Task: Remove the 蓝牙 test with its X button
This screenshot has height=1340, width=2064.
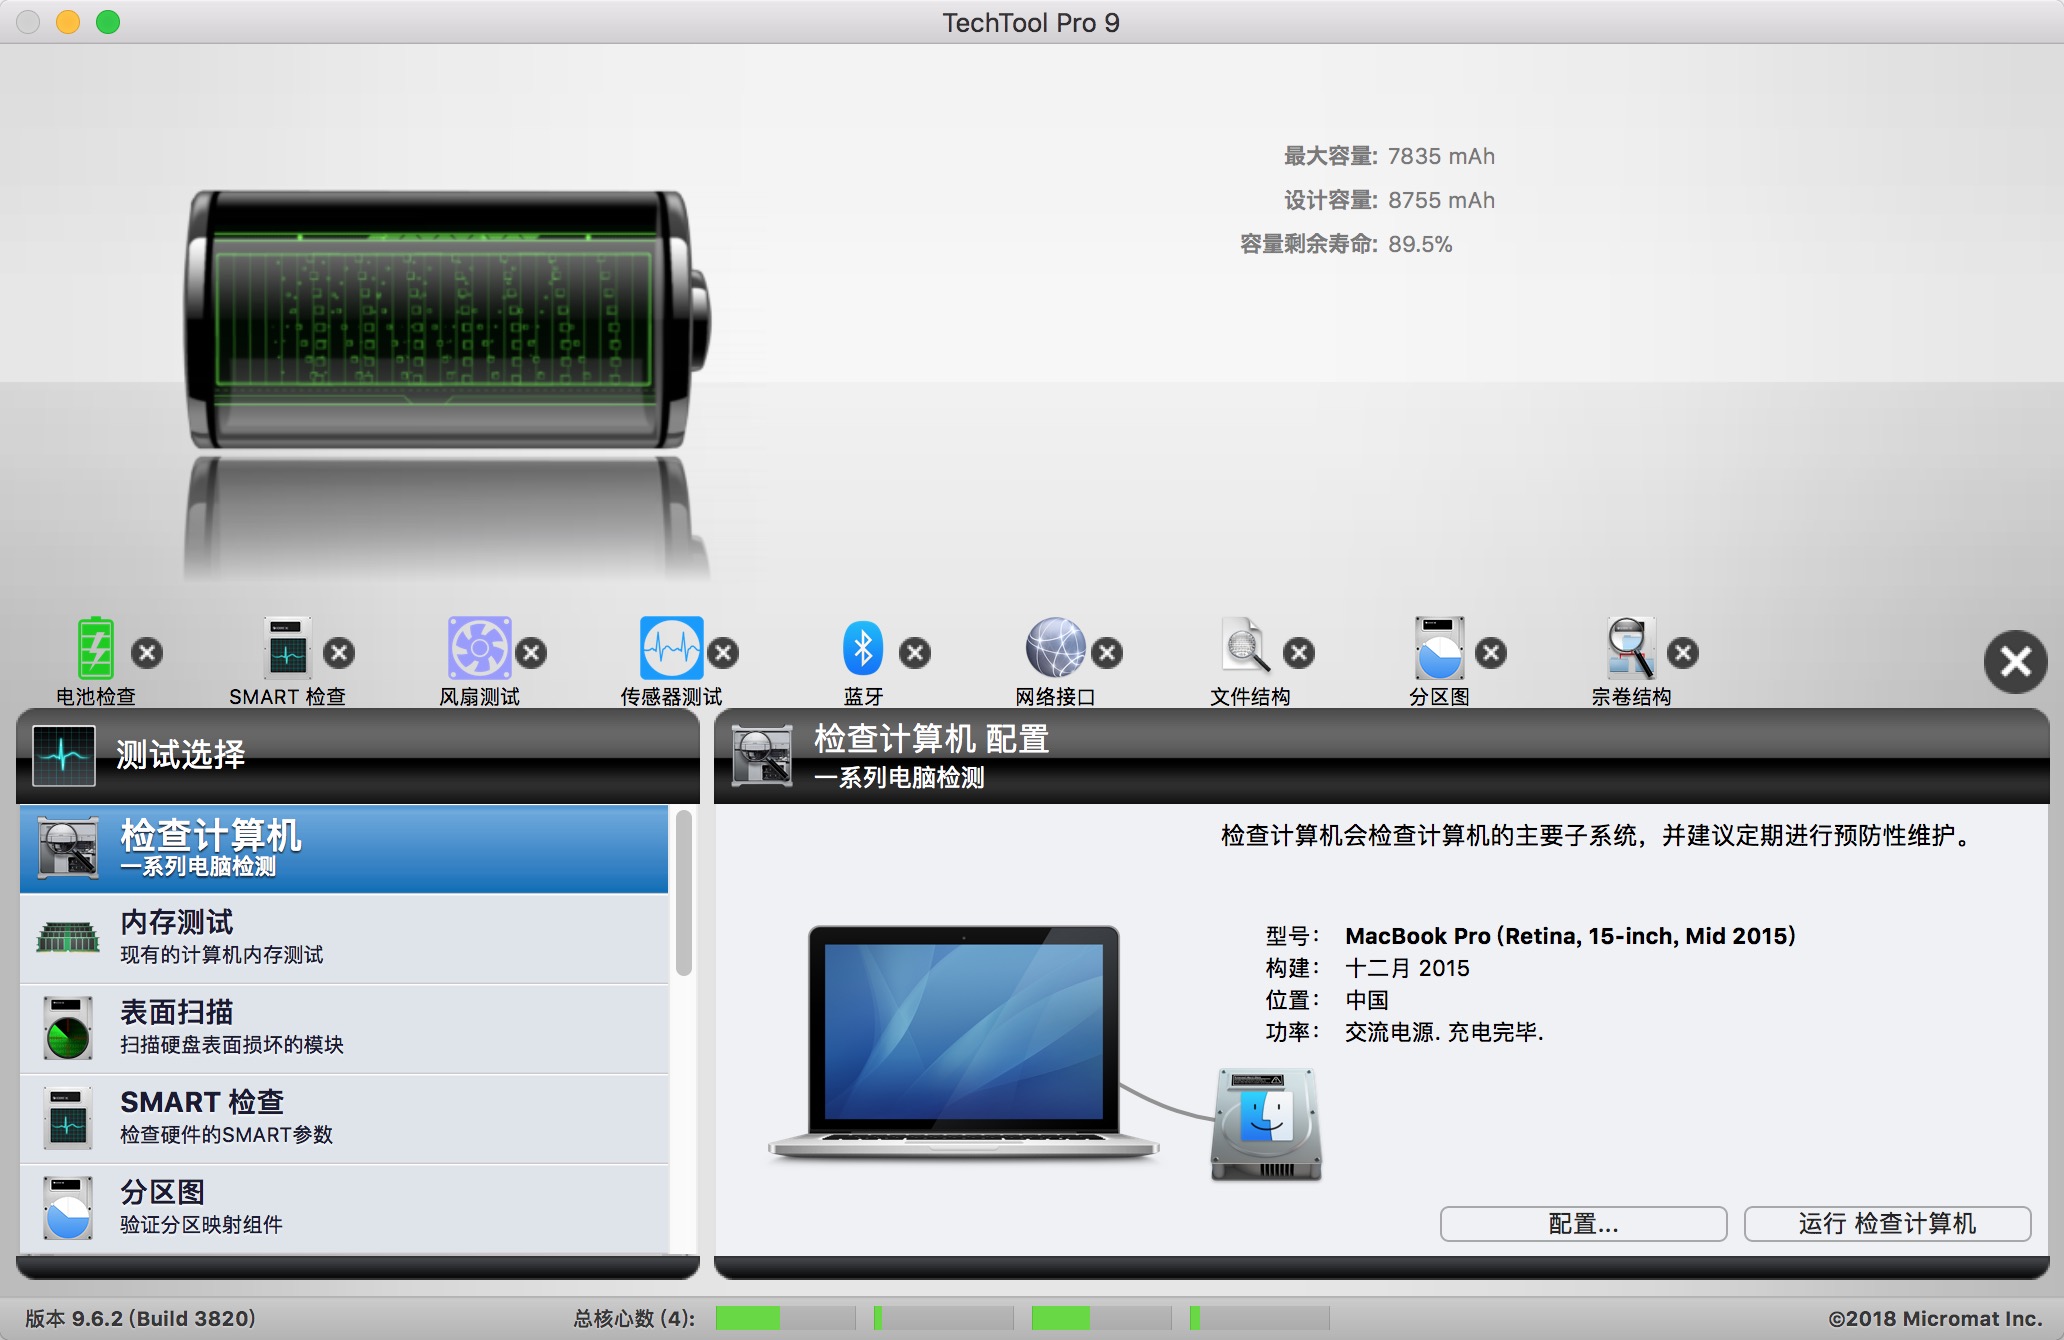Action: tap(915, 653)
